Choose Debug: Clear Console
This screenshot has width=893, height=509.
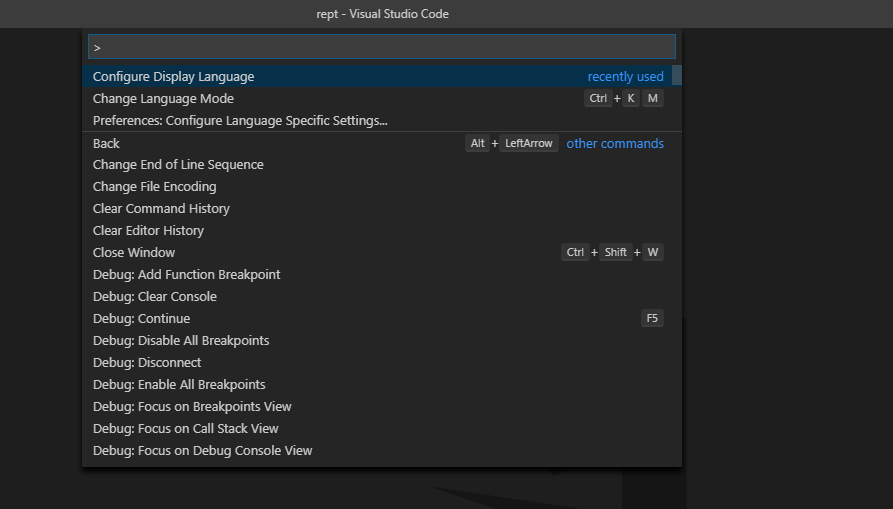[155, 297]
